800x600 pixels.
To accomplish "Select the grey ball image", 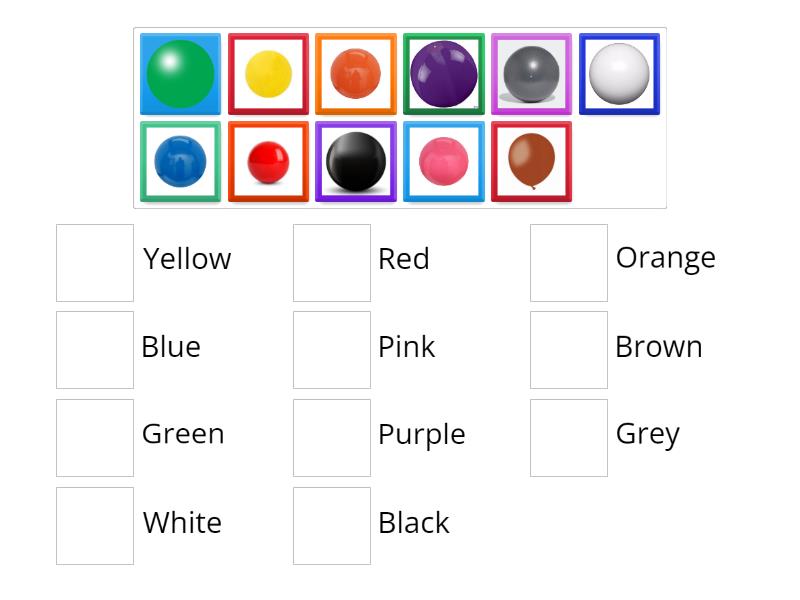I will [x=532, y=74].
